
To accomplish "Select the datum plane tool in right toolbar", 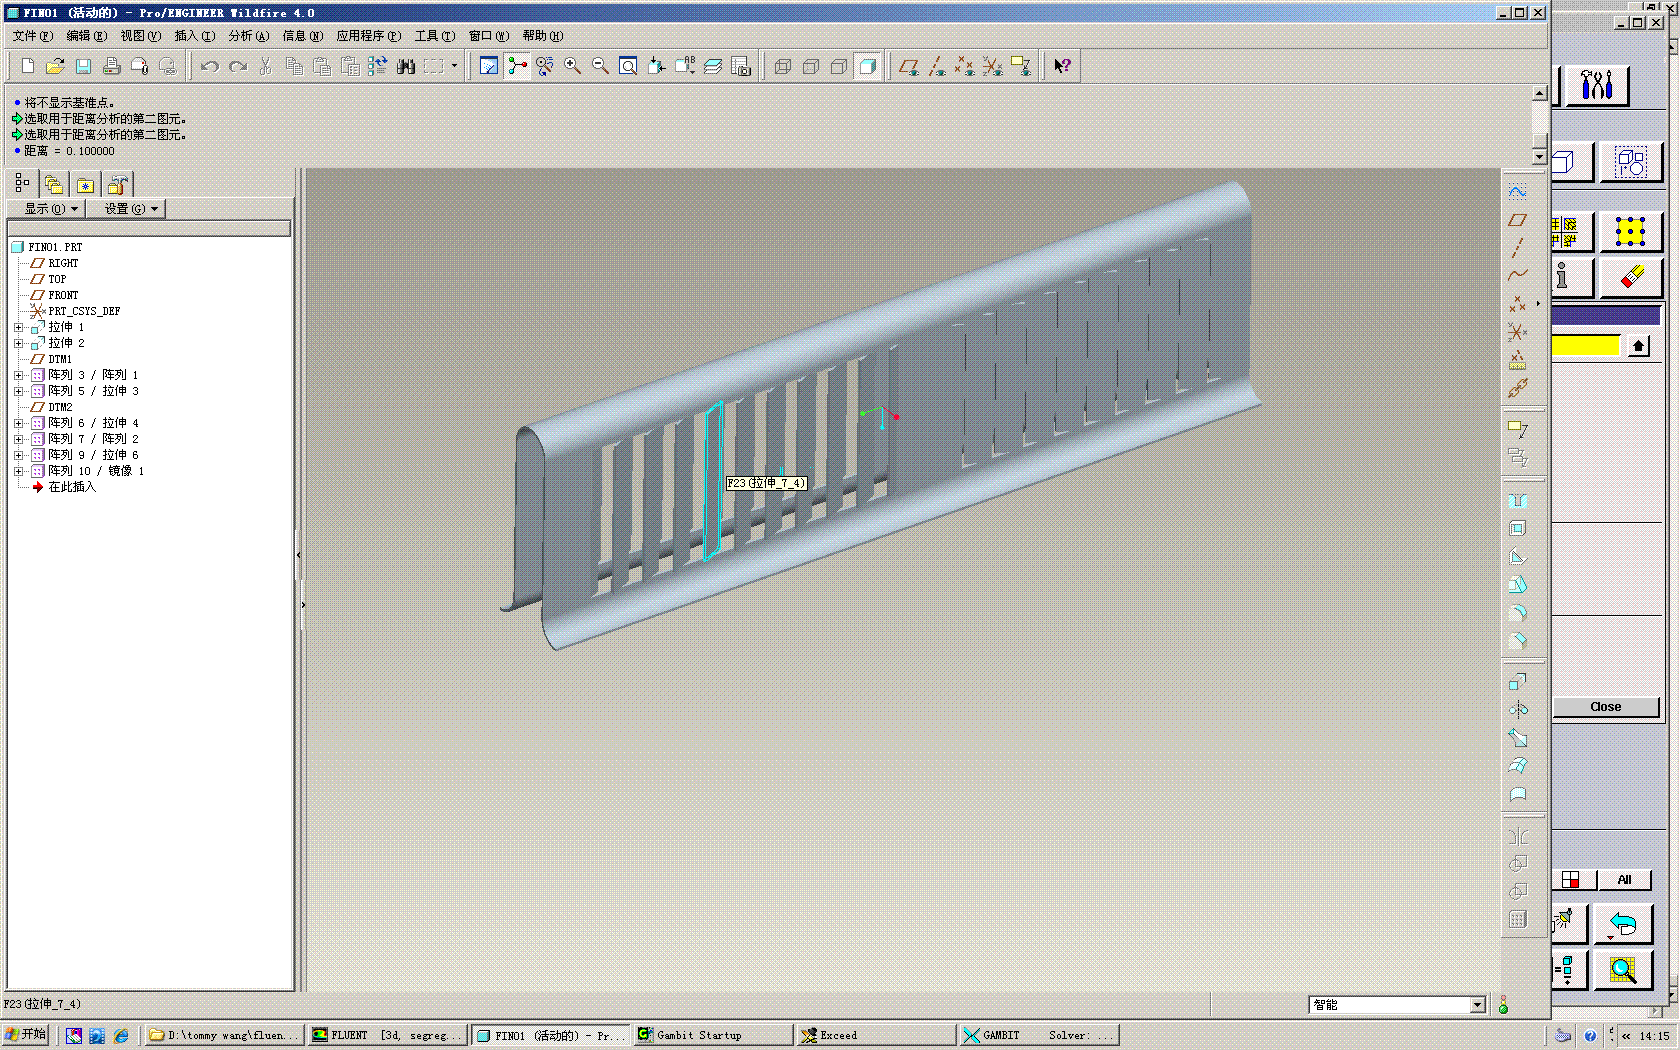I will (1518, 220).
